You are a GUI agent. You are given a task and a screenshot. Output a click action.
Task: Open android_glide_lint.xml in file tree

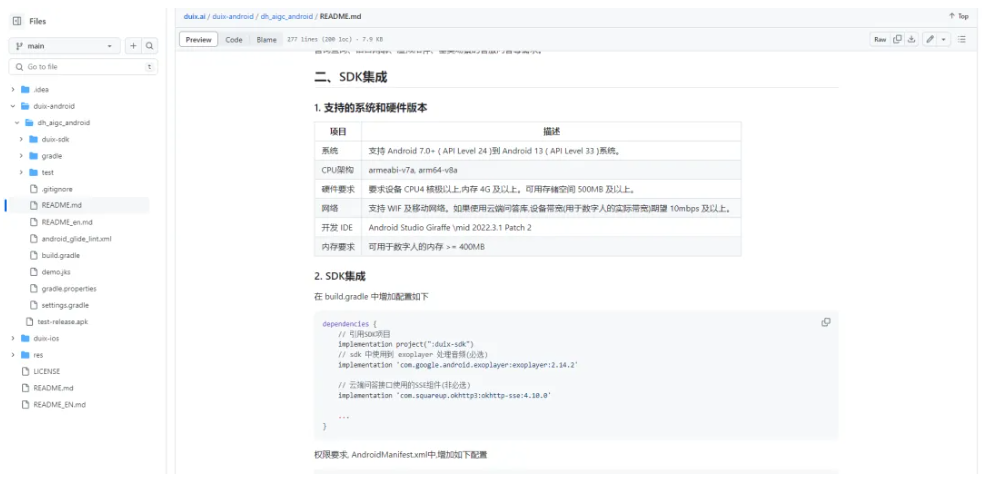pos(76,239)
